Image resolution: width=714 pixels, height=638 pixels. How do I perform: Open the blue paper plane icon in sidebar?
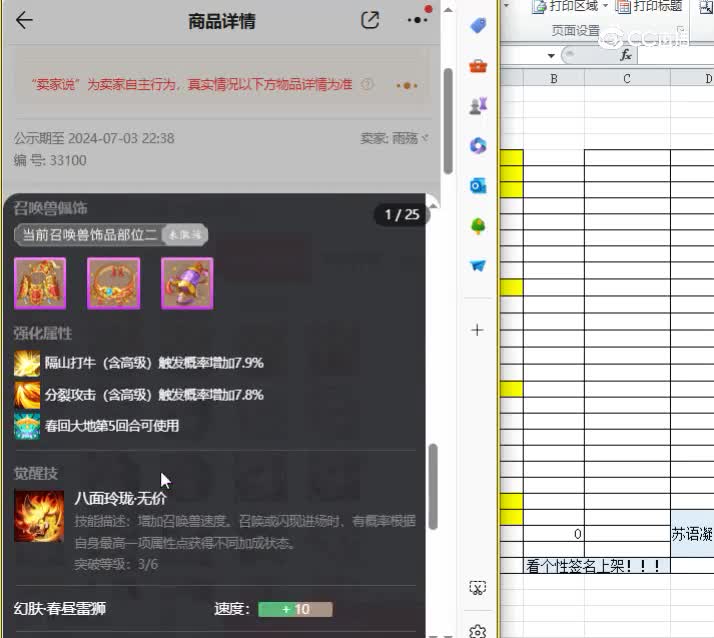(x=478, y=265)
